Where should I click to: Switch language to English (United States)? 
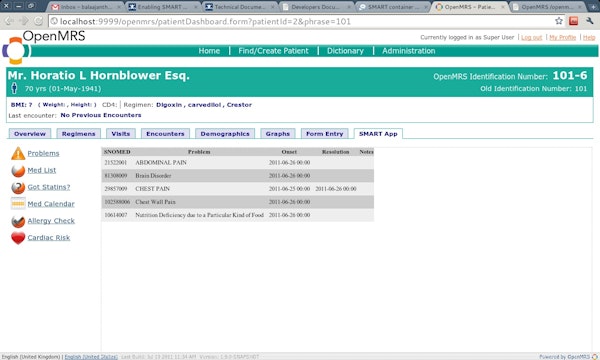pyautogui.click(x=91, y=357)
